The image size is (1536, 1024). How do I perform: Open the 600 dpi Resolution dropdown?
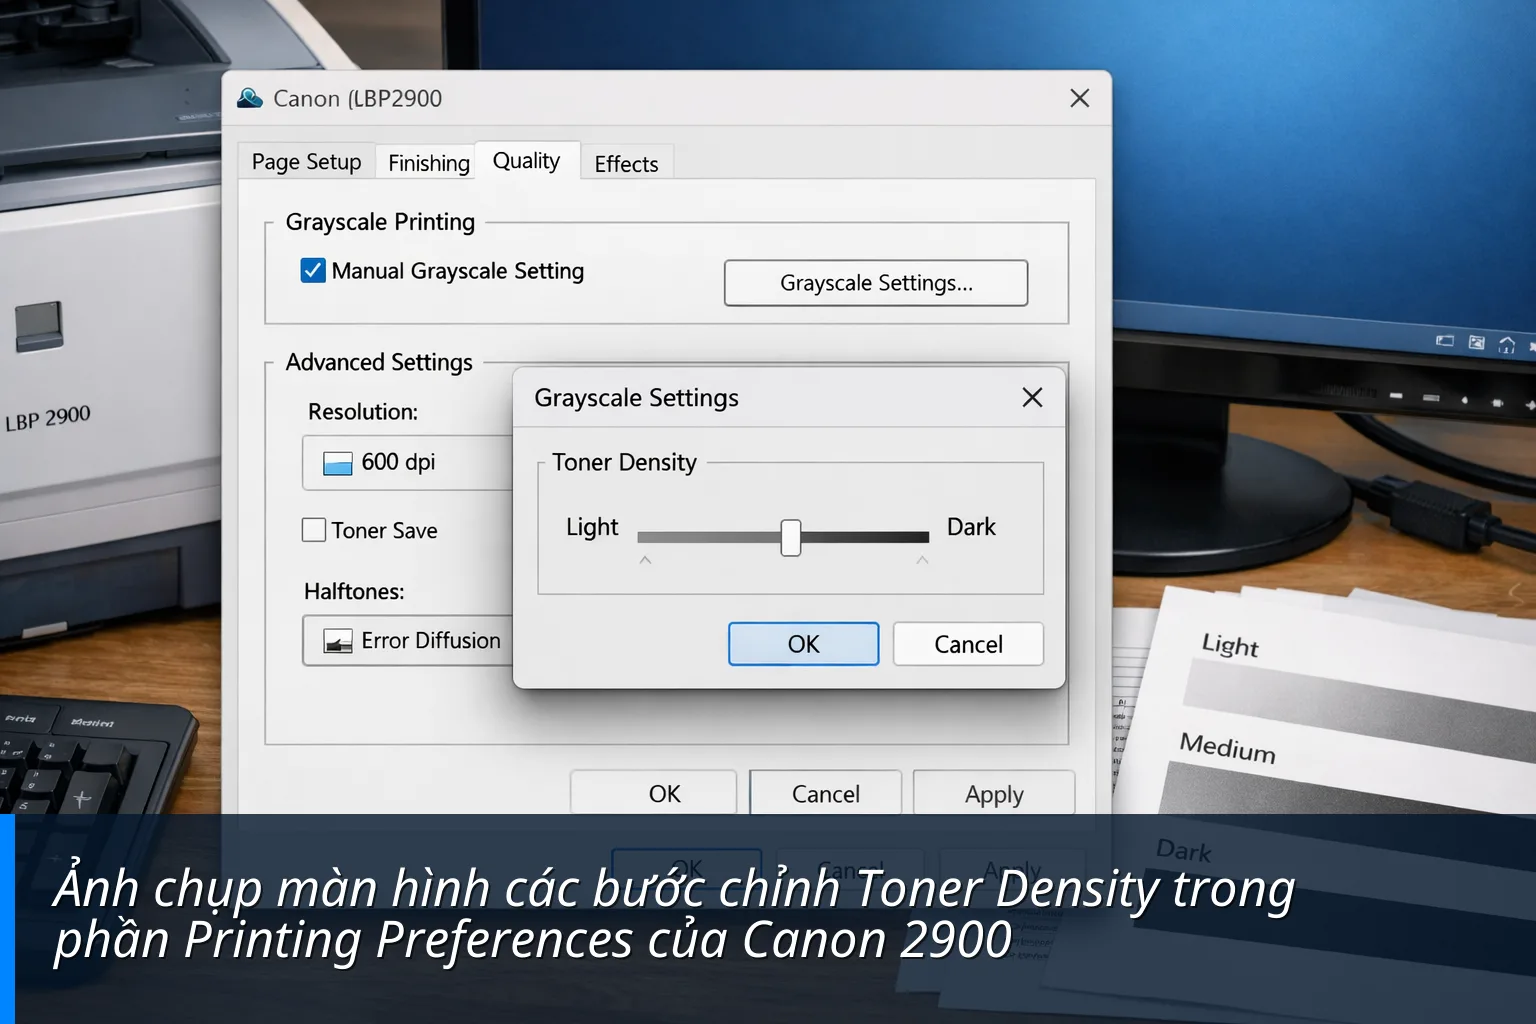(x=408, y=462)
